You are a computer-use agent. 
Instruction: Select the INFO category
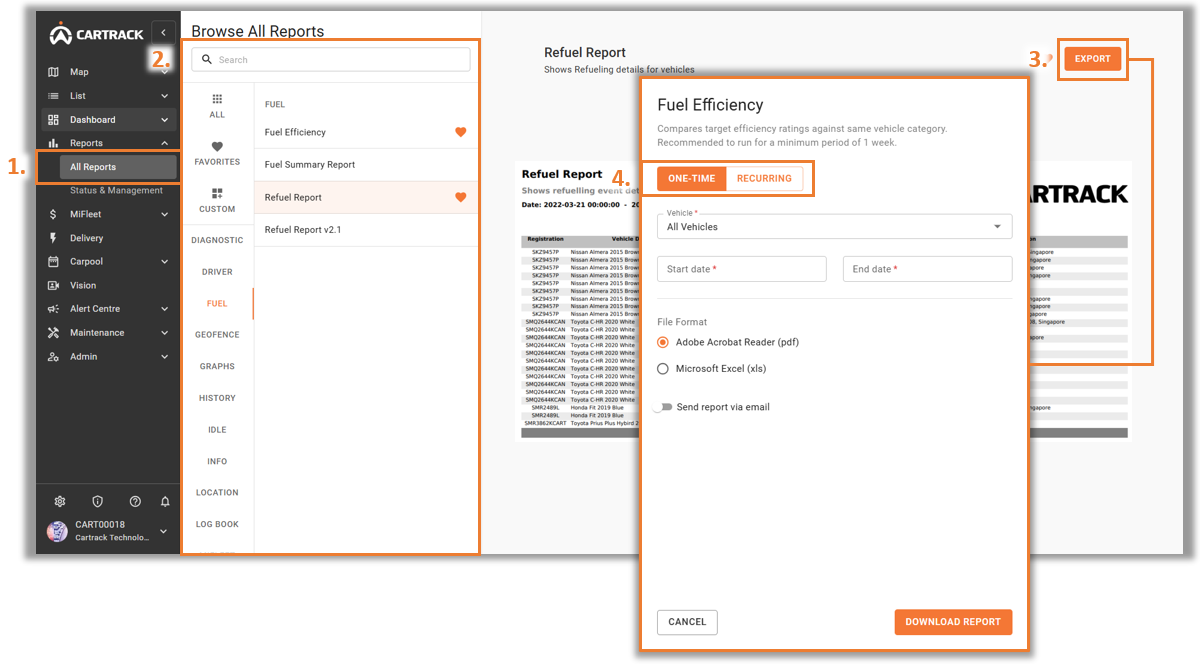(x=217, y=461)
